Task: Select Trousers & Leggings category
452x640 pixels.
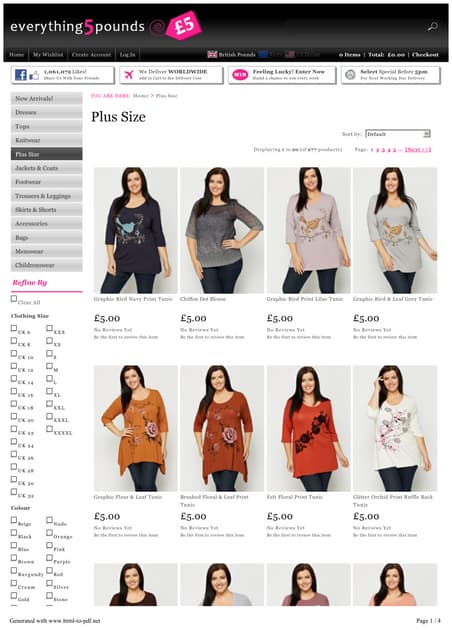Action: tap(47, 196)
